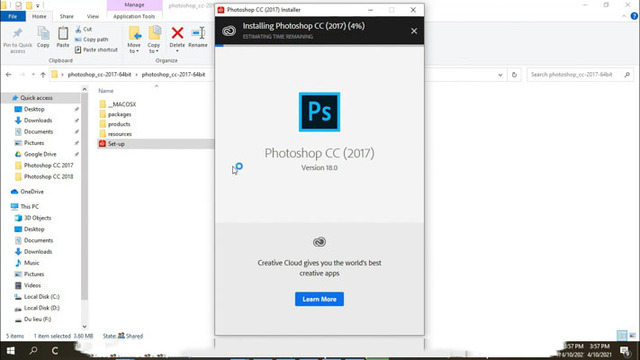The height and width of the screenshot is (360, 640).
Task: Open taskbar search
Action: tap(33, 351)
